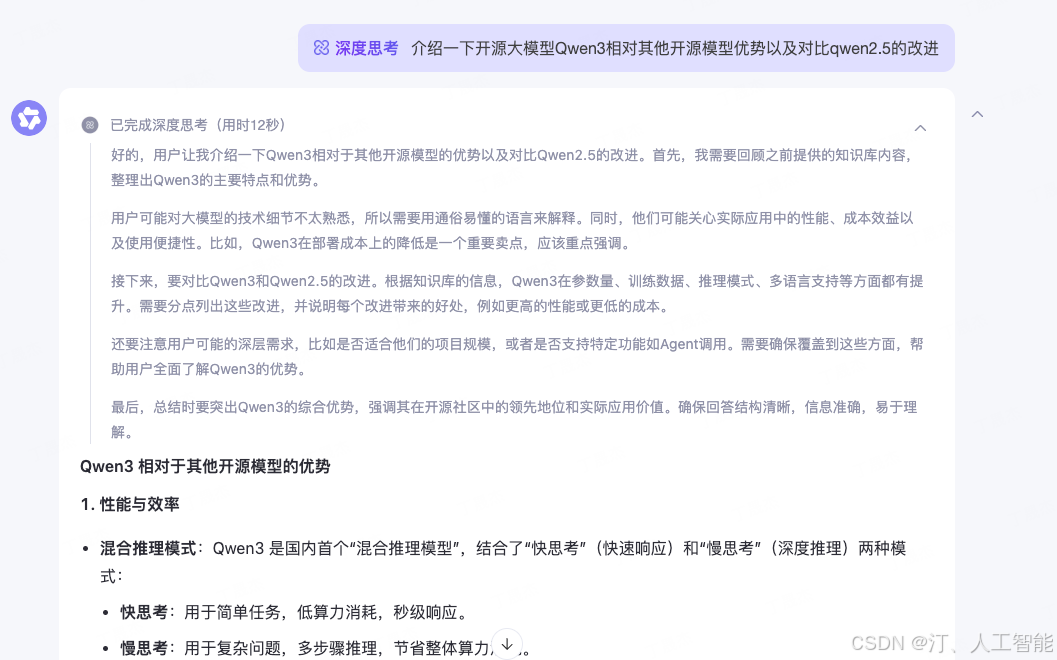Click the Qwen assistant avatar icon
Image resolution: width=1057 pixels, height=660 pixels.
coord(29,118)
